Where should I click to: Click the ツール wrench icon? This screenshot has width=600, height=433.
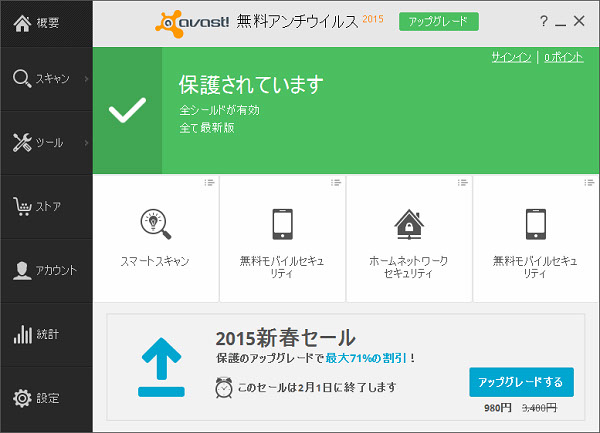pos(22,143)
